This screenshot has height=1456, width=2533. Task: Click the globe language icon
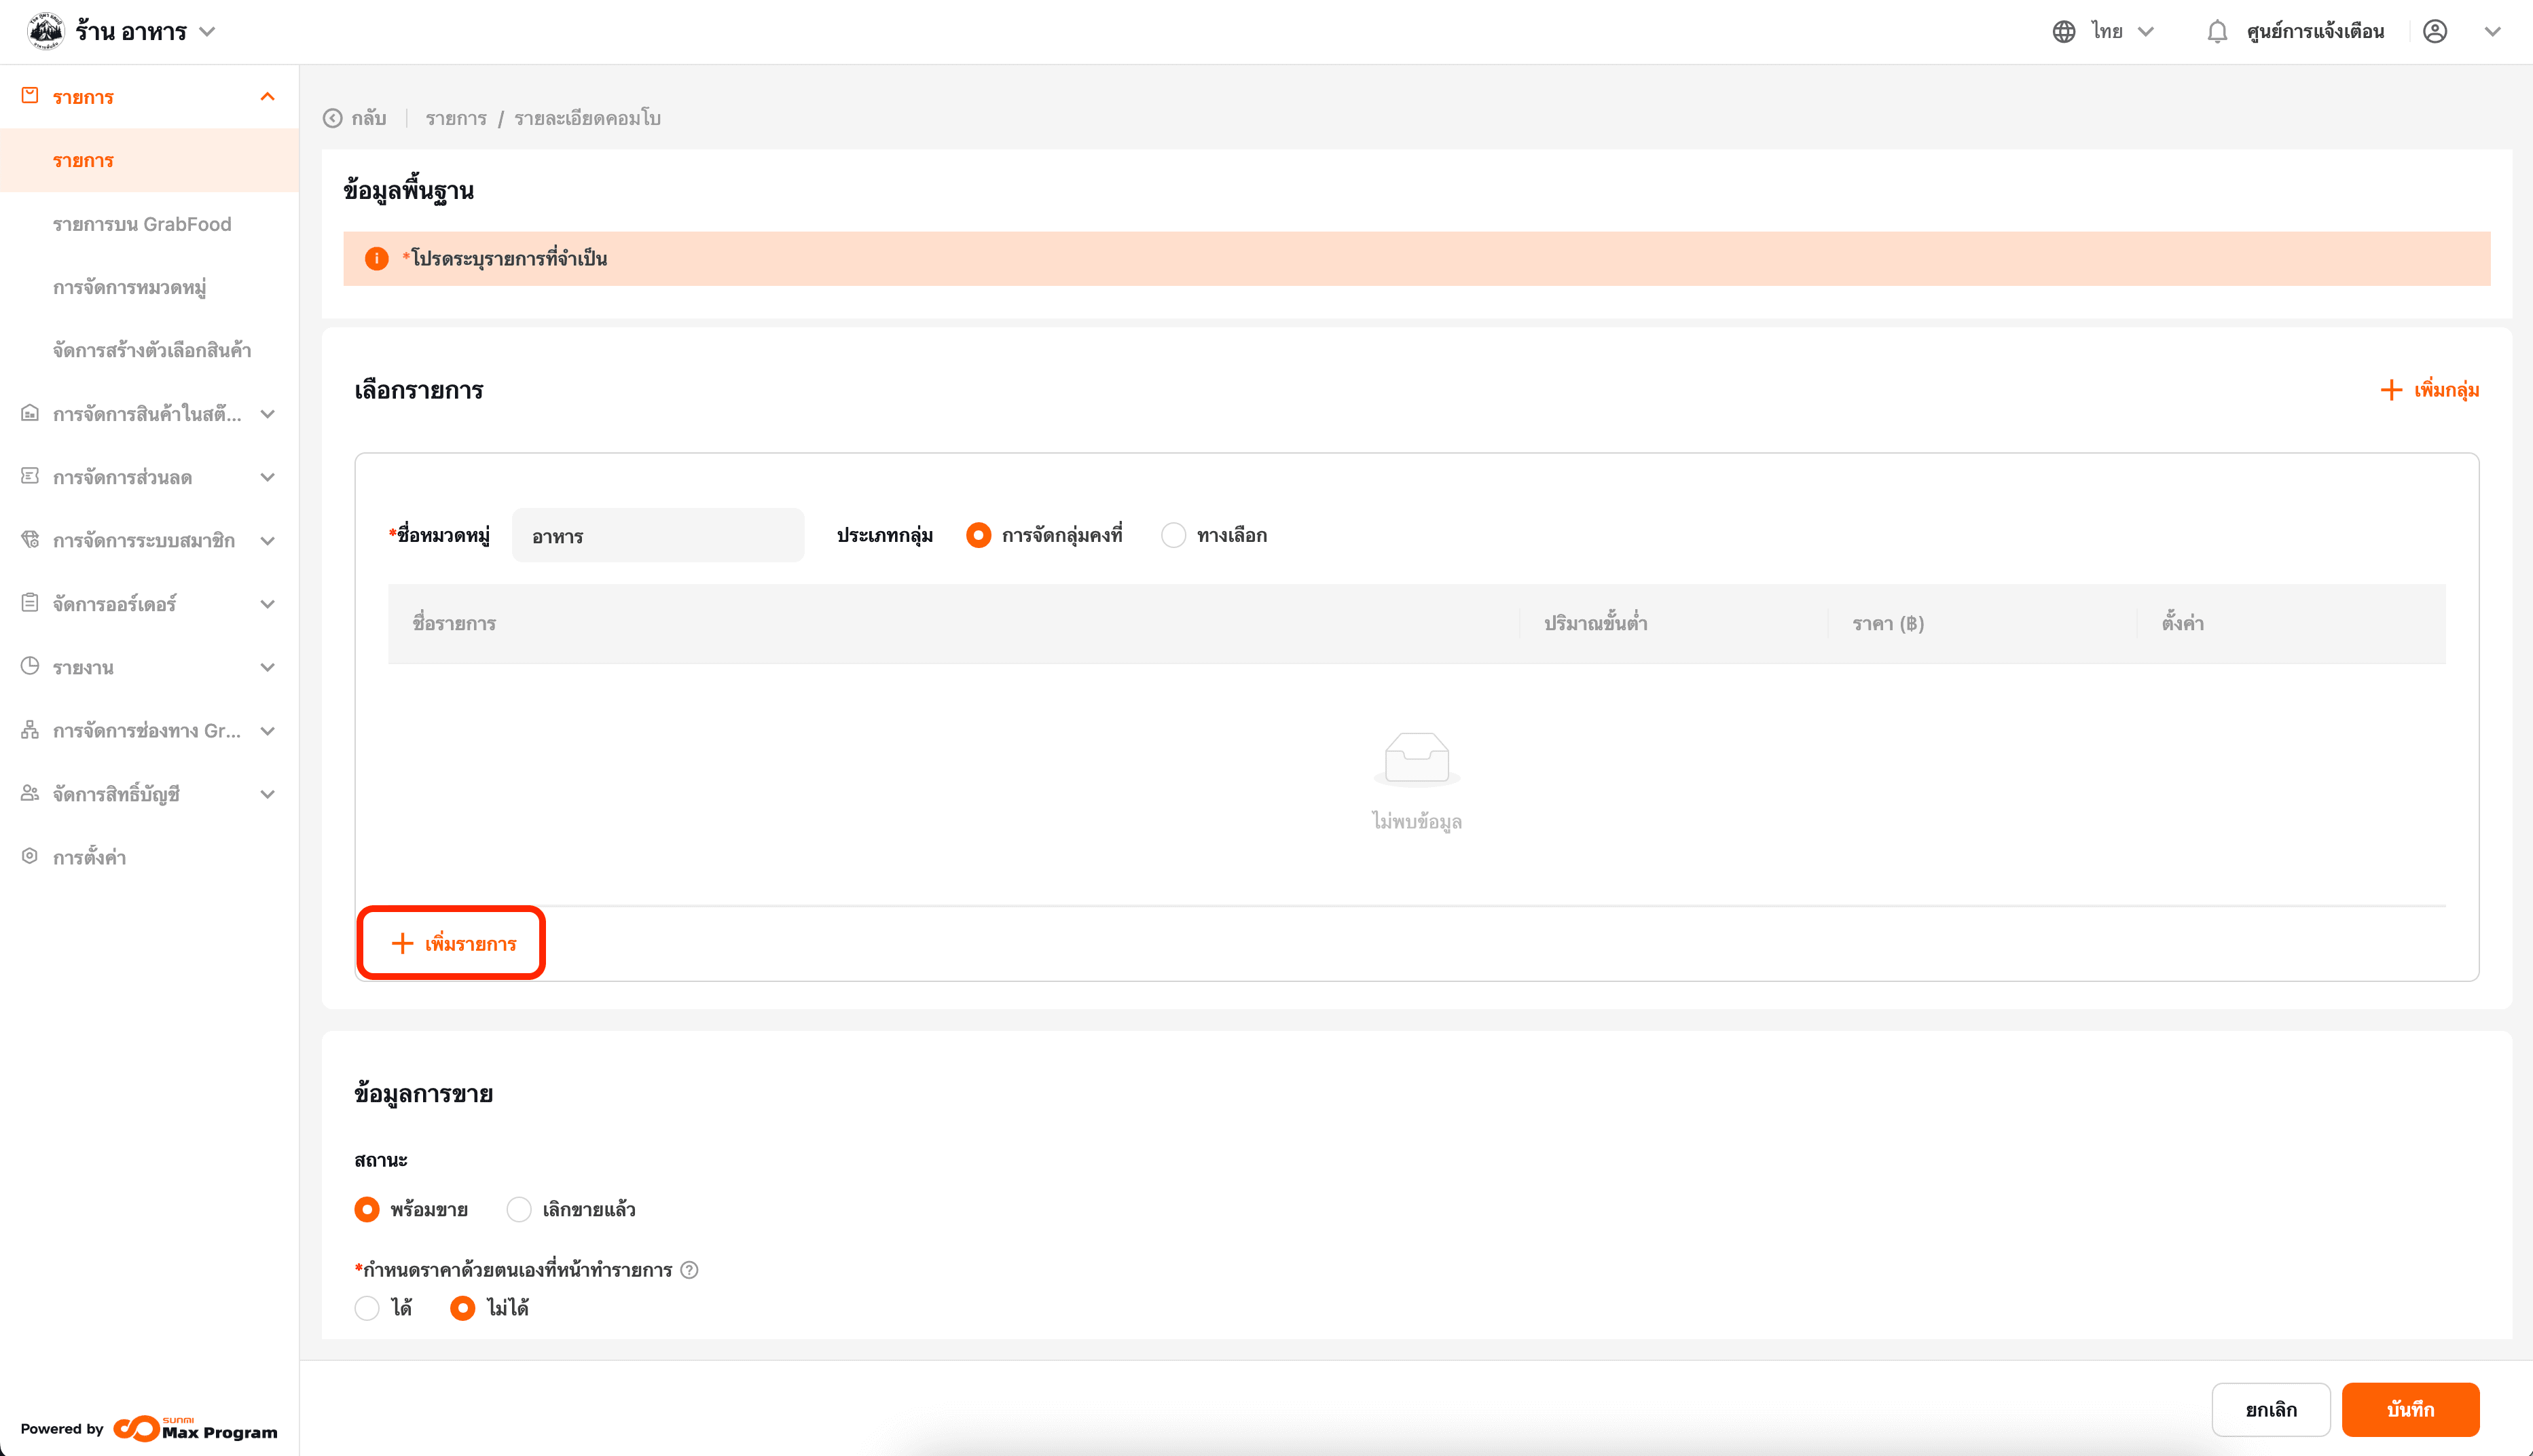[2063, 32]
